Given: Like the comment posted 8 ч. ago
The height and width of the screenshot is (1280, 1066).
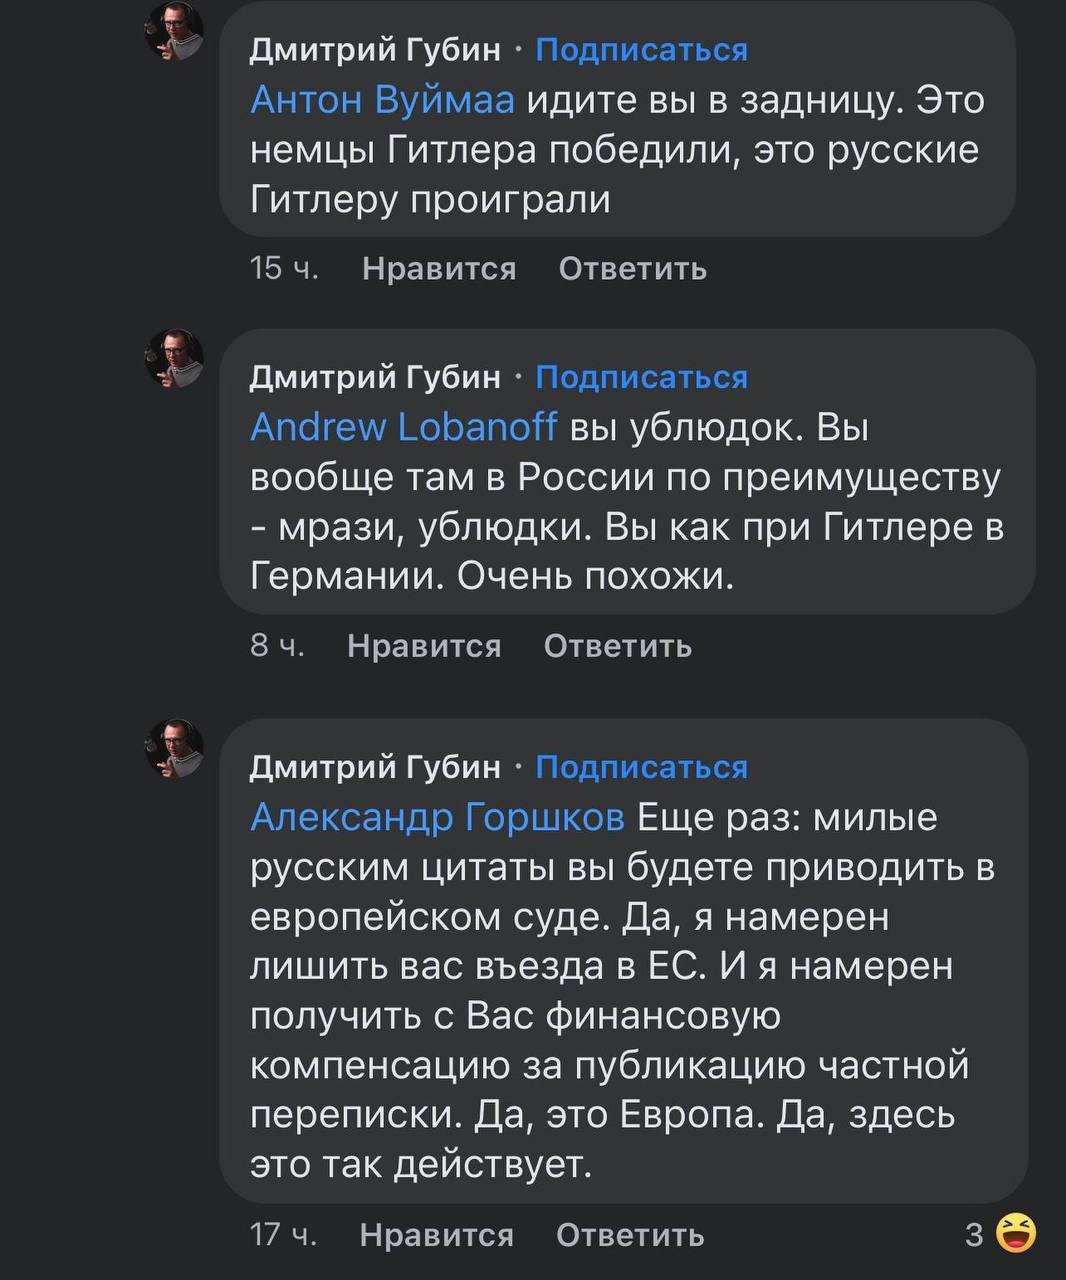Looking at the screenshot, I should pos(424,646).
